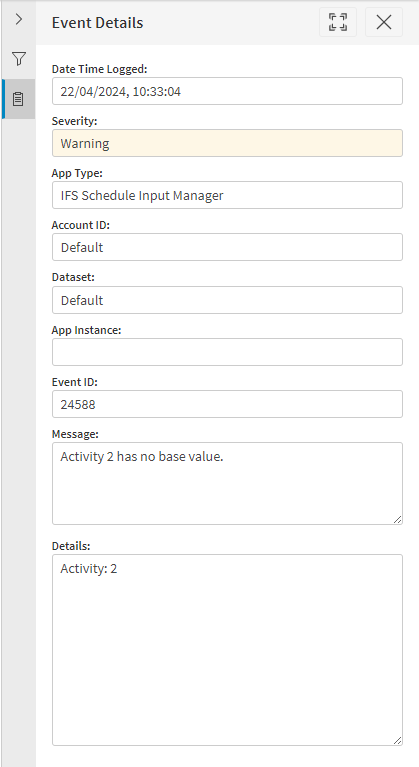This screenshot has height=767, width=419.
Task: Click inside the Message text area
Action: [x=227, y=484]
